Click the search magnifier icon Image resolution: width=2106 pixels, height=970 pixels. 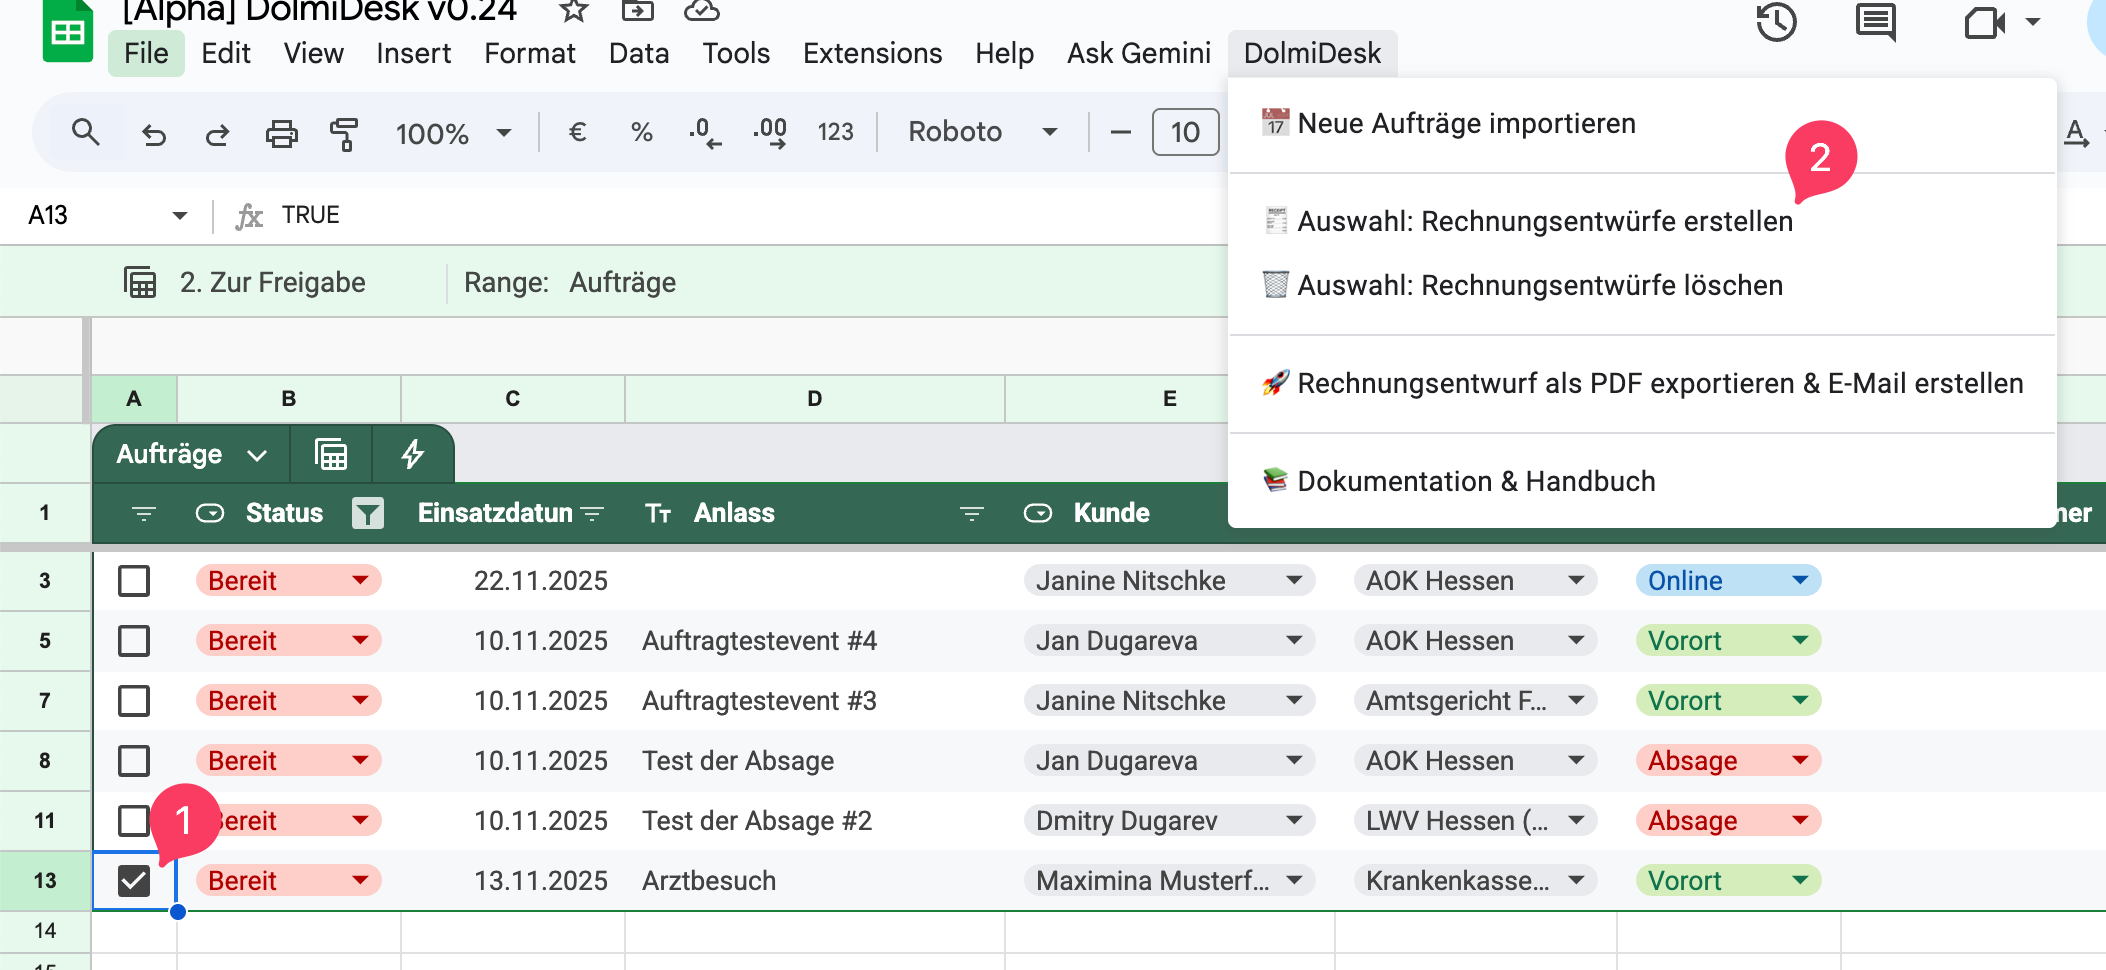click(x=86, y=132)
